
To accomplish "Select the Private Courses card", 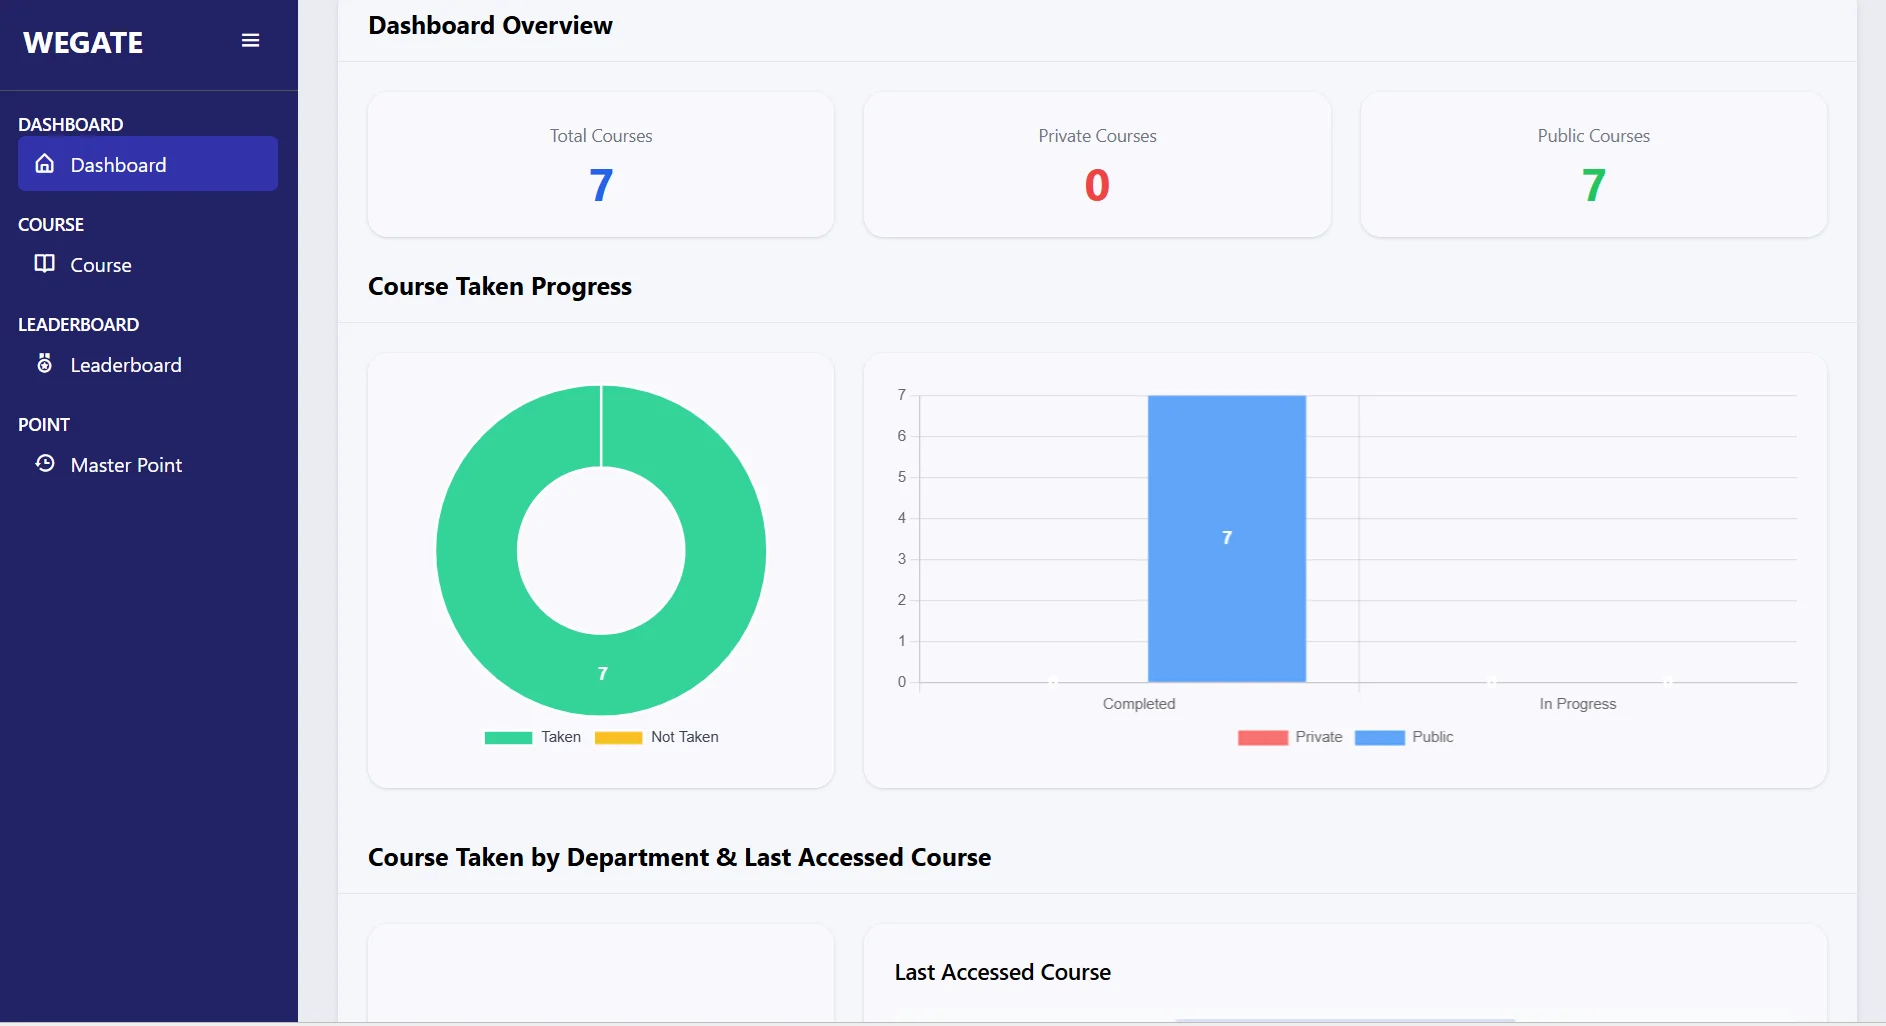I will (x=1097, y=165).
